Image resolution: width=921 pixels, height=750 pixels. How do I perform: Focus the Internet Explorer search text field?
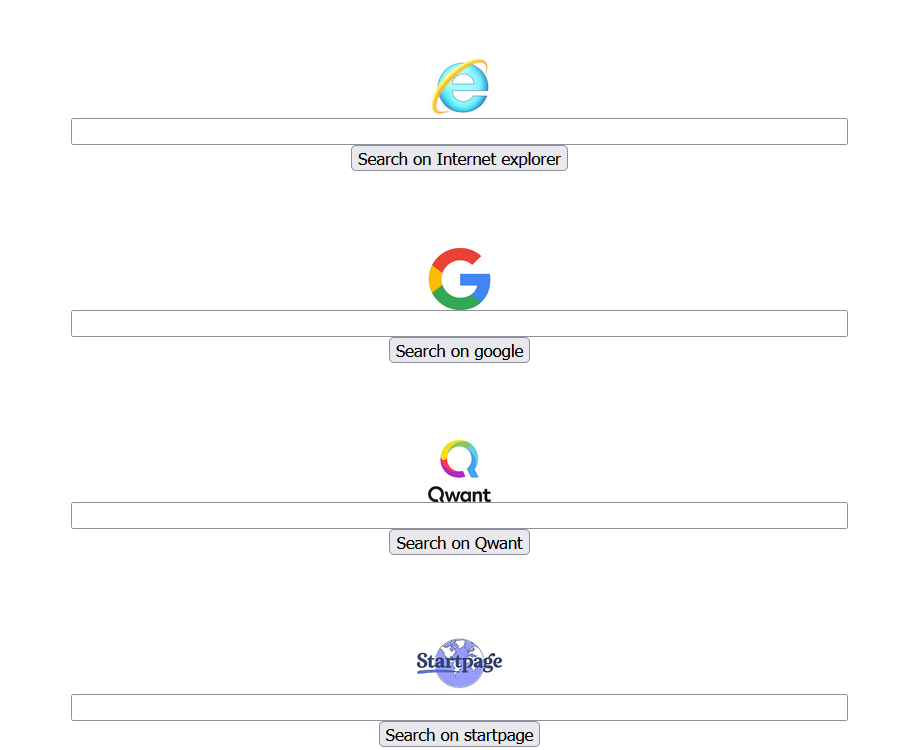pos(459,132)
